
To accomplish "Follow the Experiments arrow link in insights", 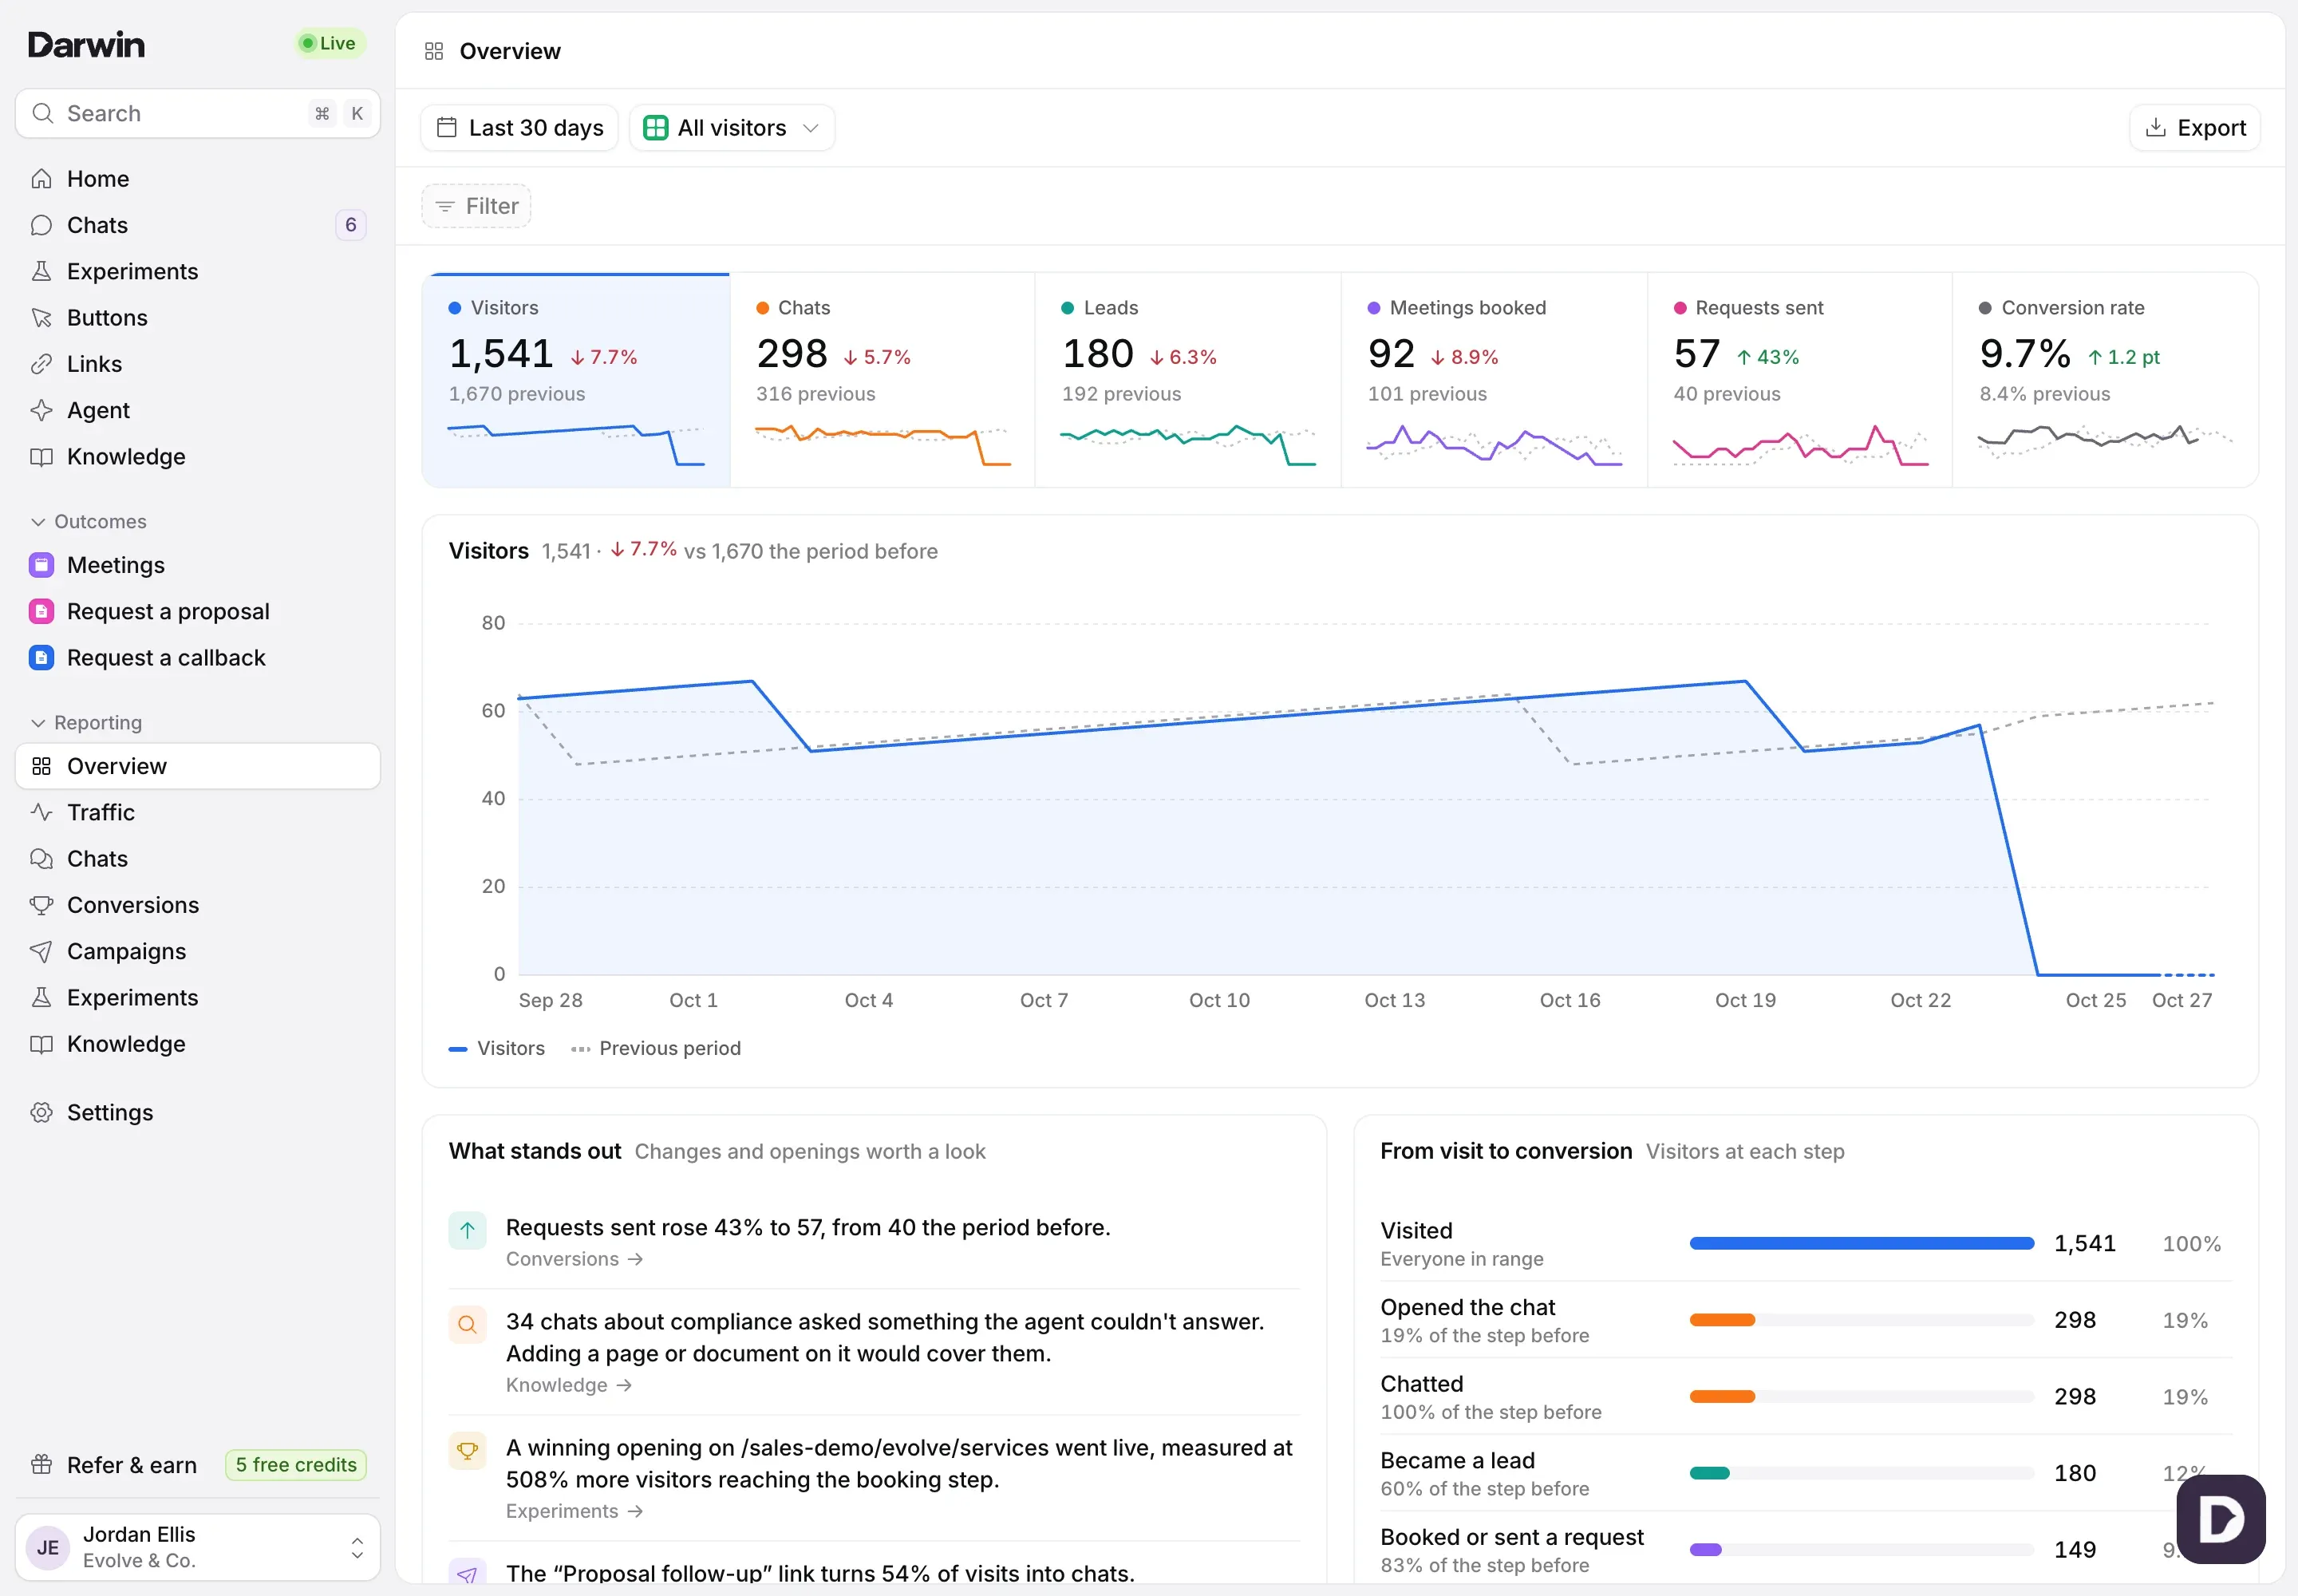I will click(574, 1511).
